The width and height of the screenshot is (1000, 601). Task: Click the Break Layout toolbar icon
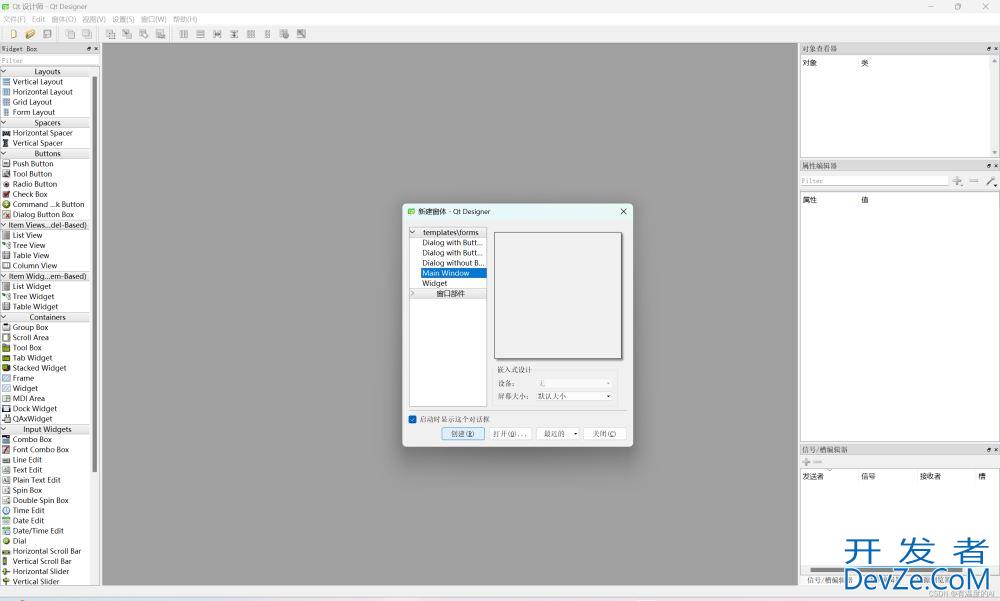(x=284, y=34)
